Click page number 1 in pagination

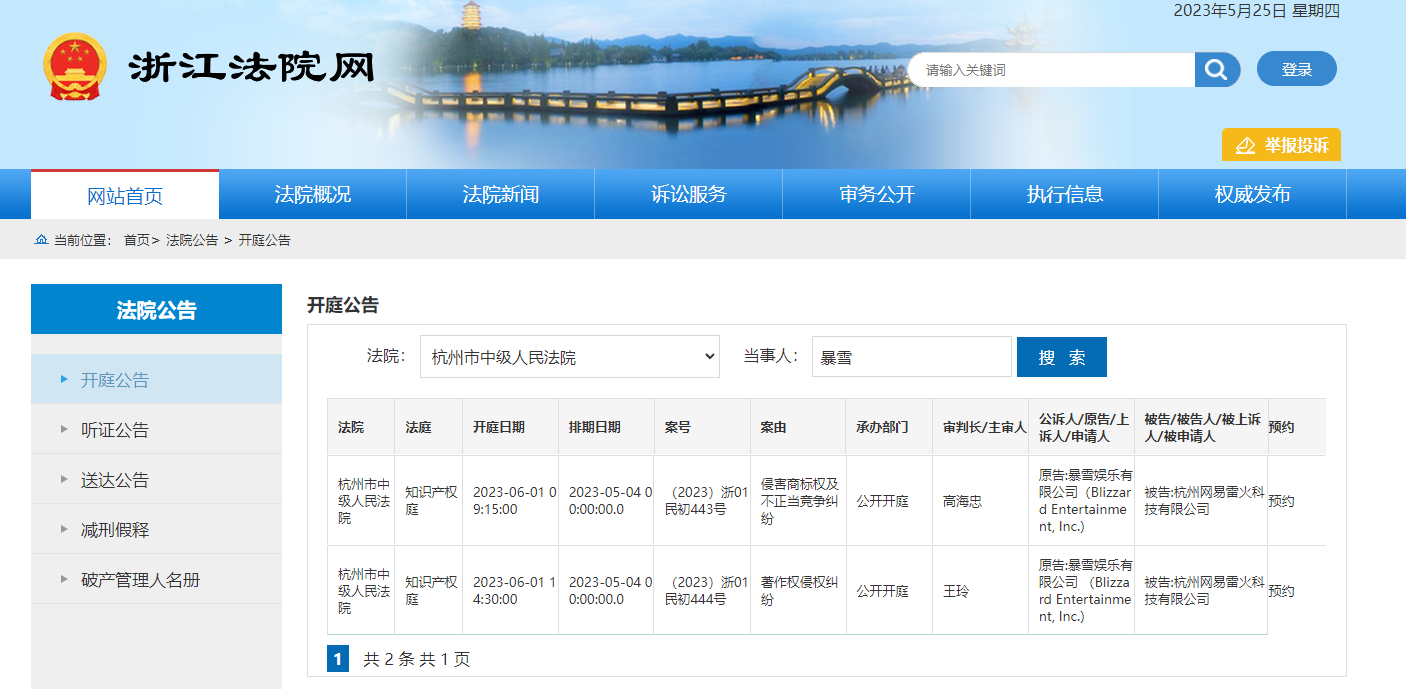(x=338, y=659)
